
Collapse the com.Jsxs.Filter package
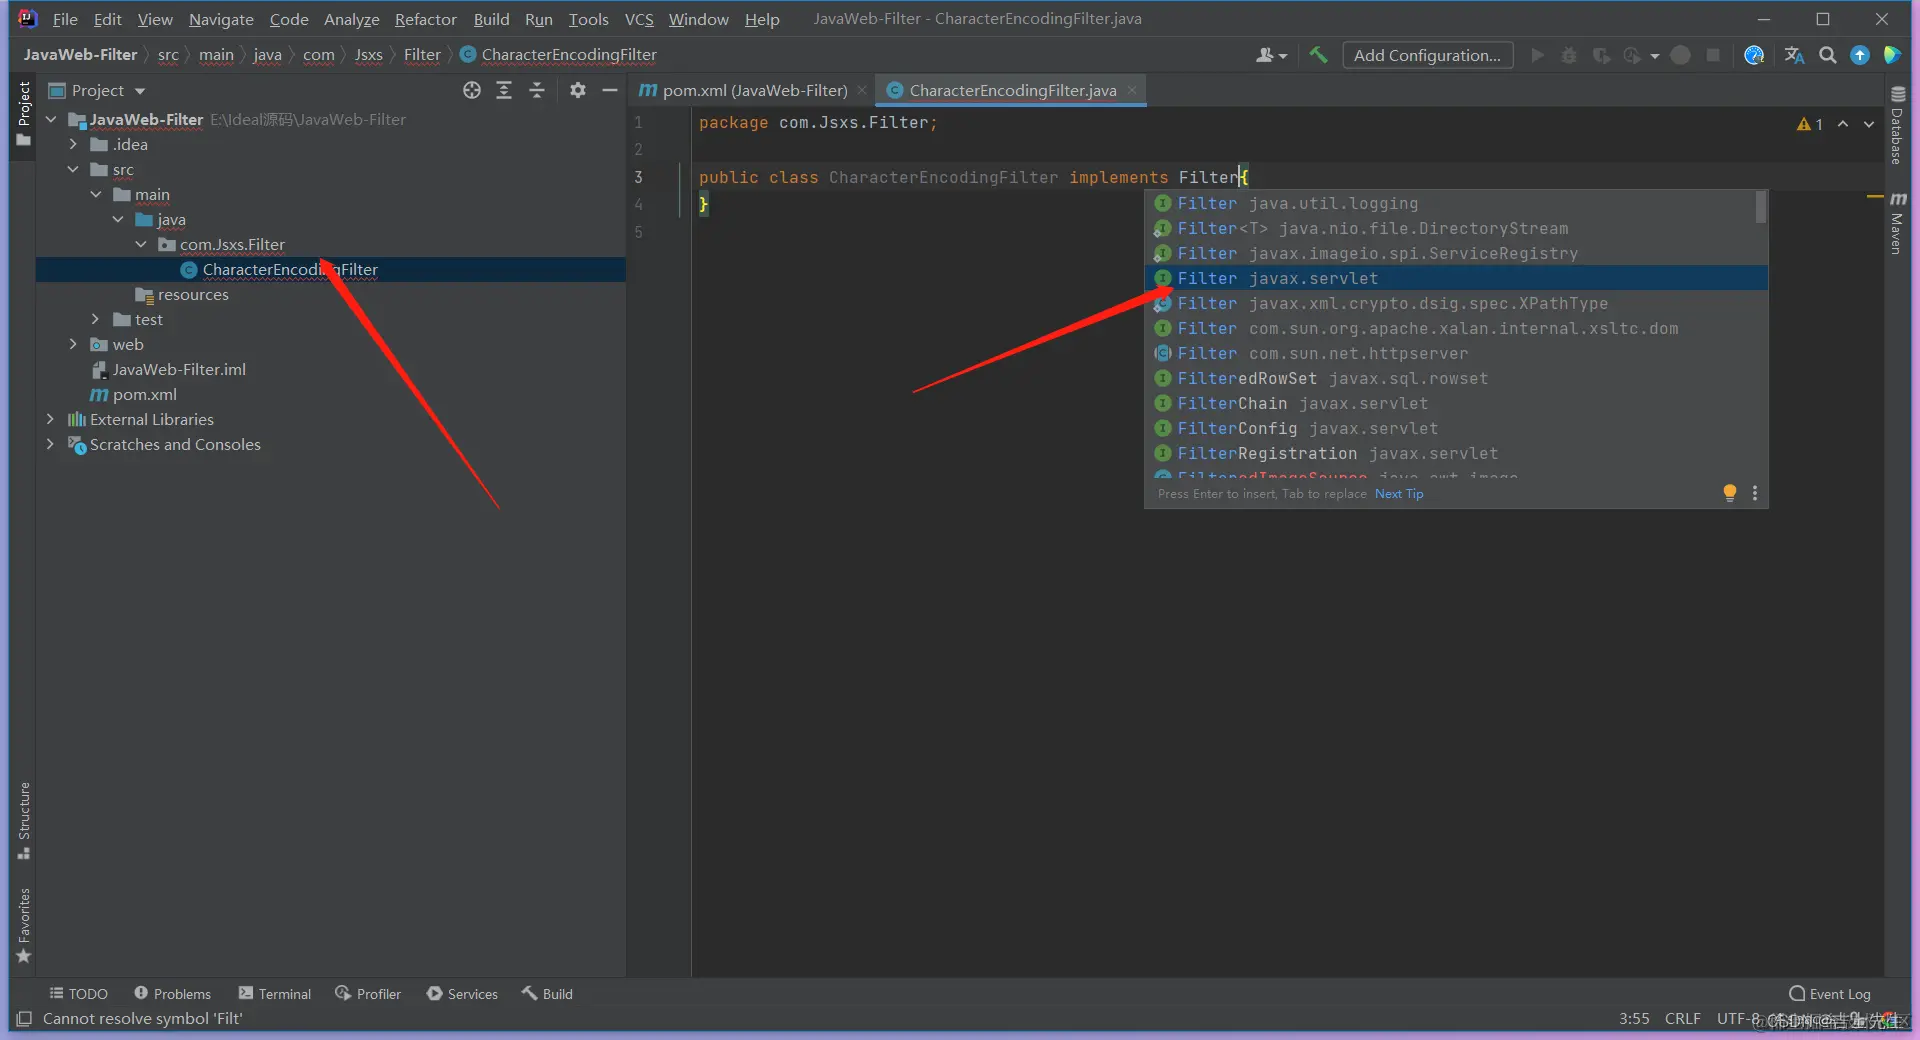click(x=141, y=245)
